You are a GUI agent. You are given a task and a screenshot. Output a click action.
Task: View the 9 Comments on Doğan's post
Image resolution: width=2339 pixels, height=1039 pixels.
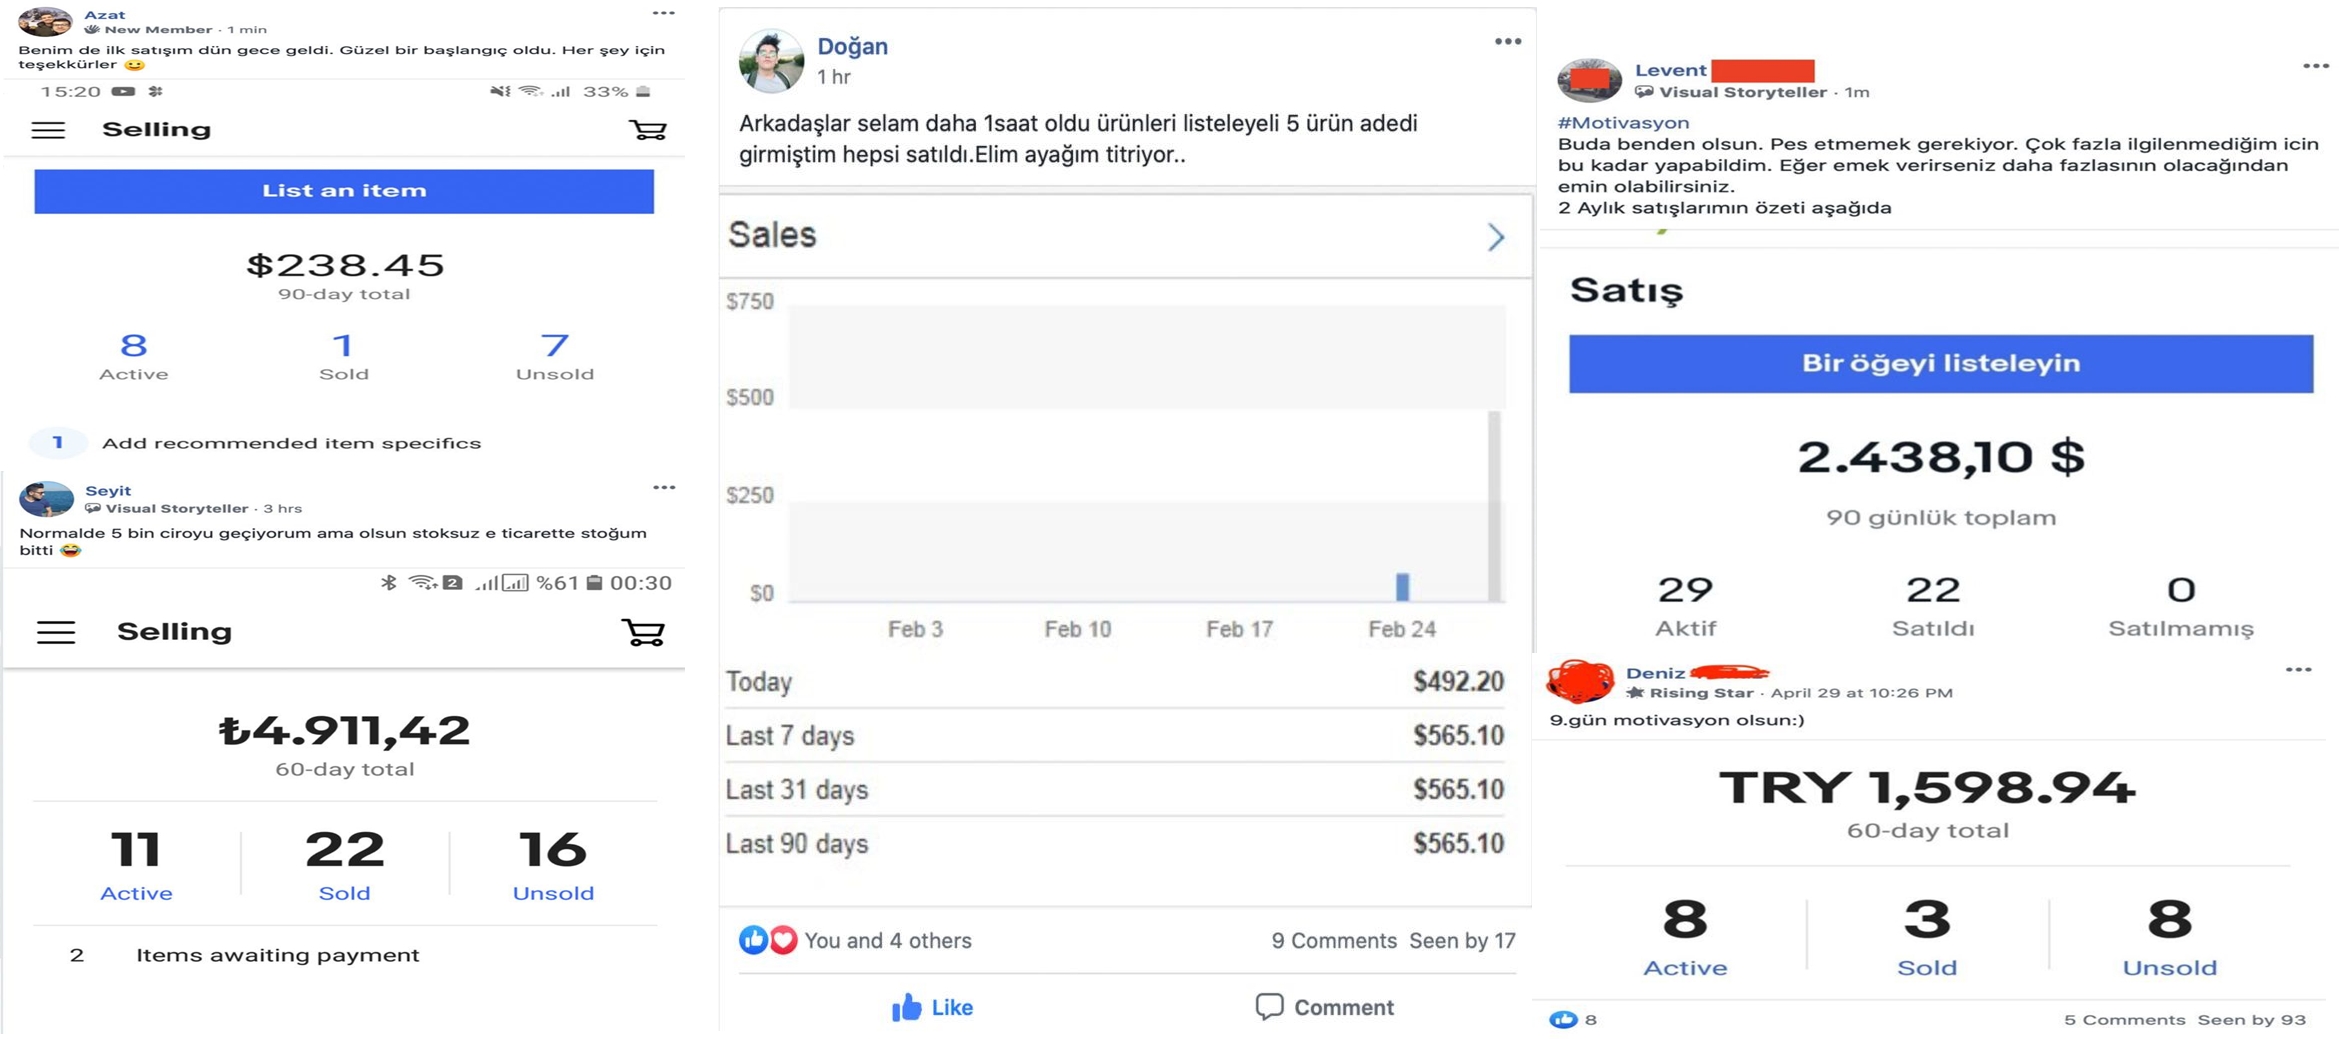(x=1333, y=941)
